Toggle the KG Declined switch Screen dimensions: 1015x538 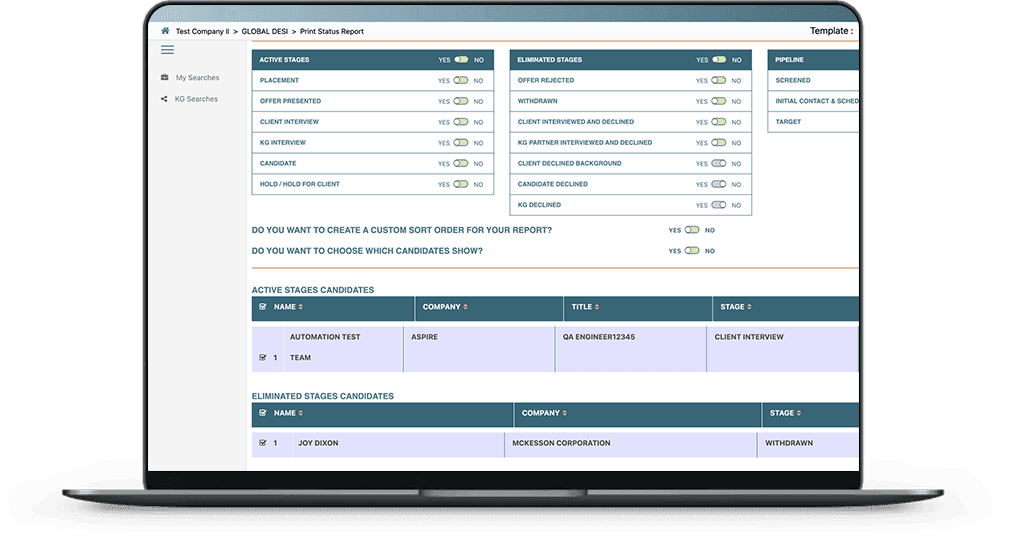(x=719, y=205)
